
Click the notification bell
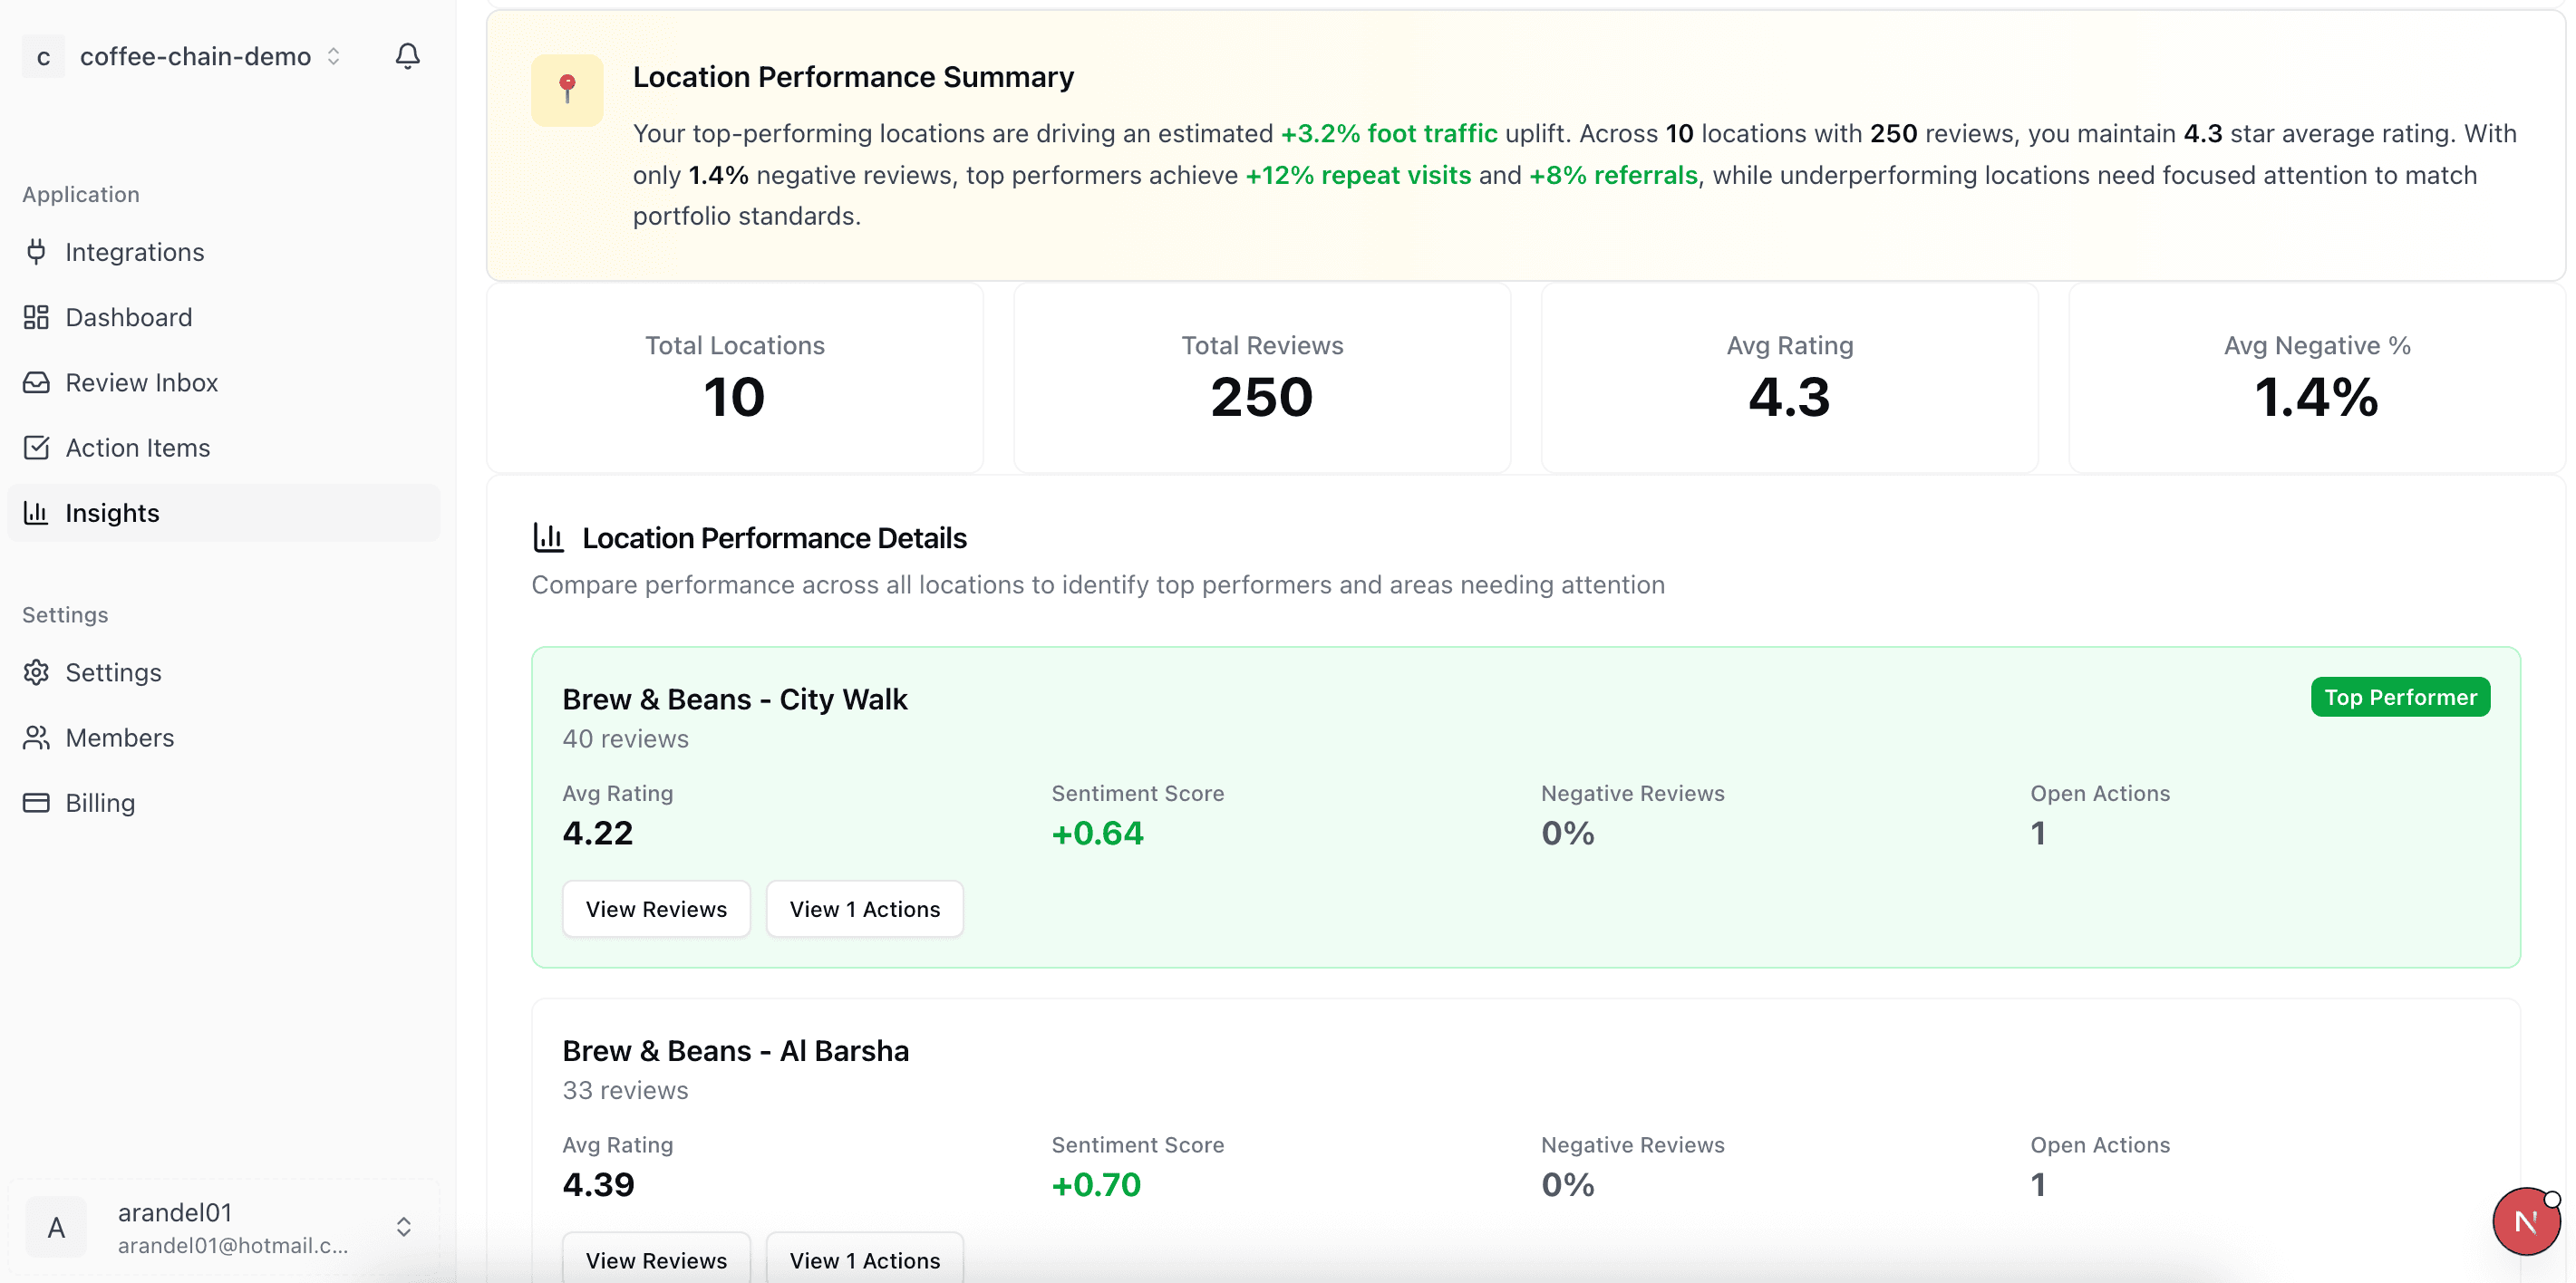tap(406, 56)
